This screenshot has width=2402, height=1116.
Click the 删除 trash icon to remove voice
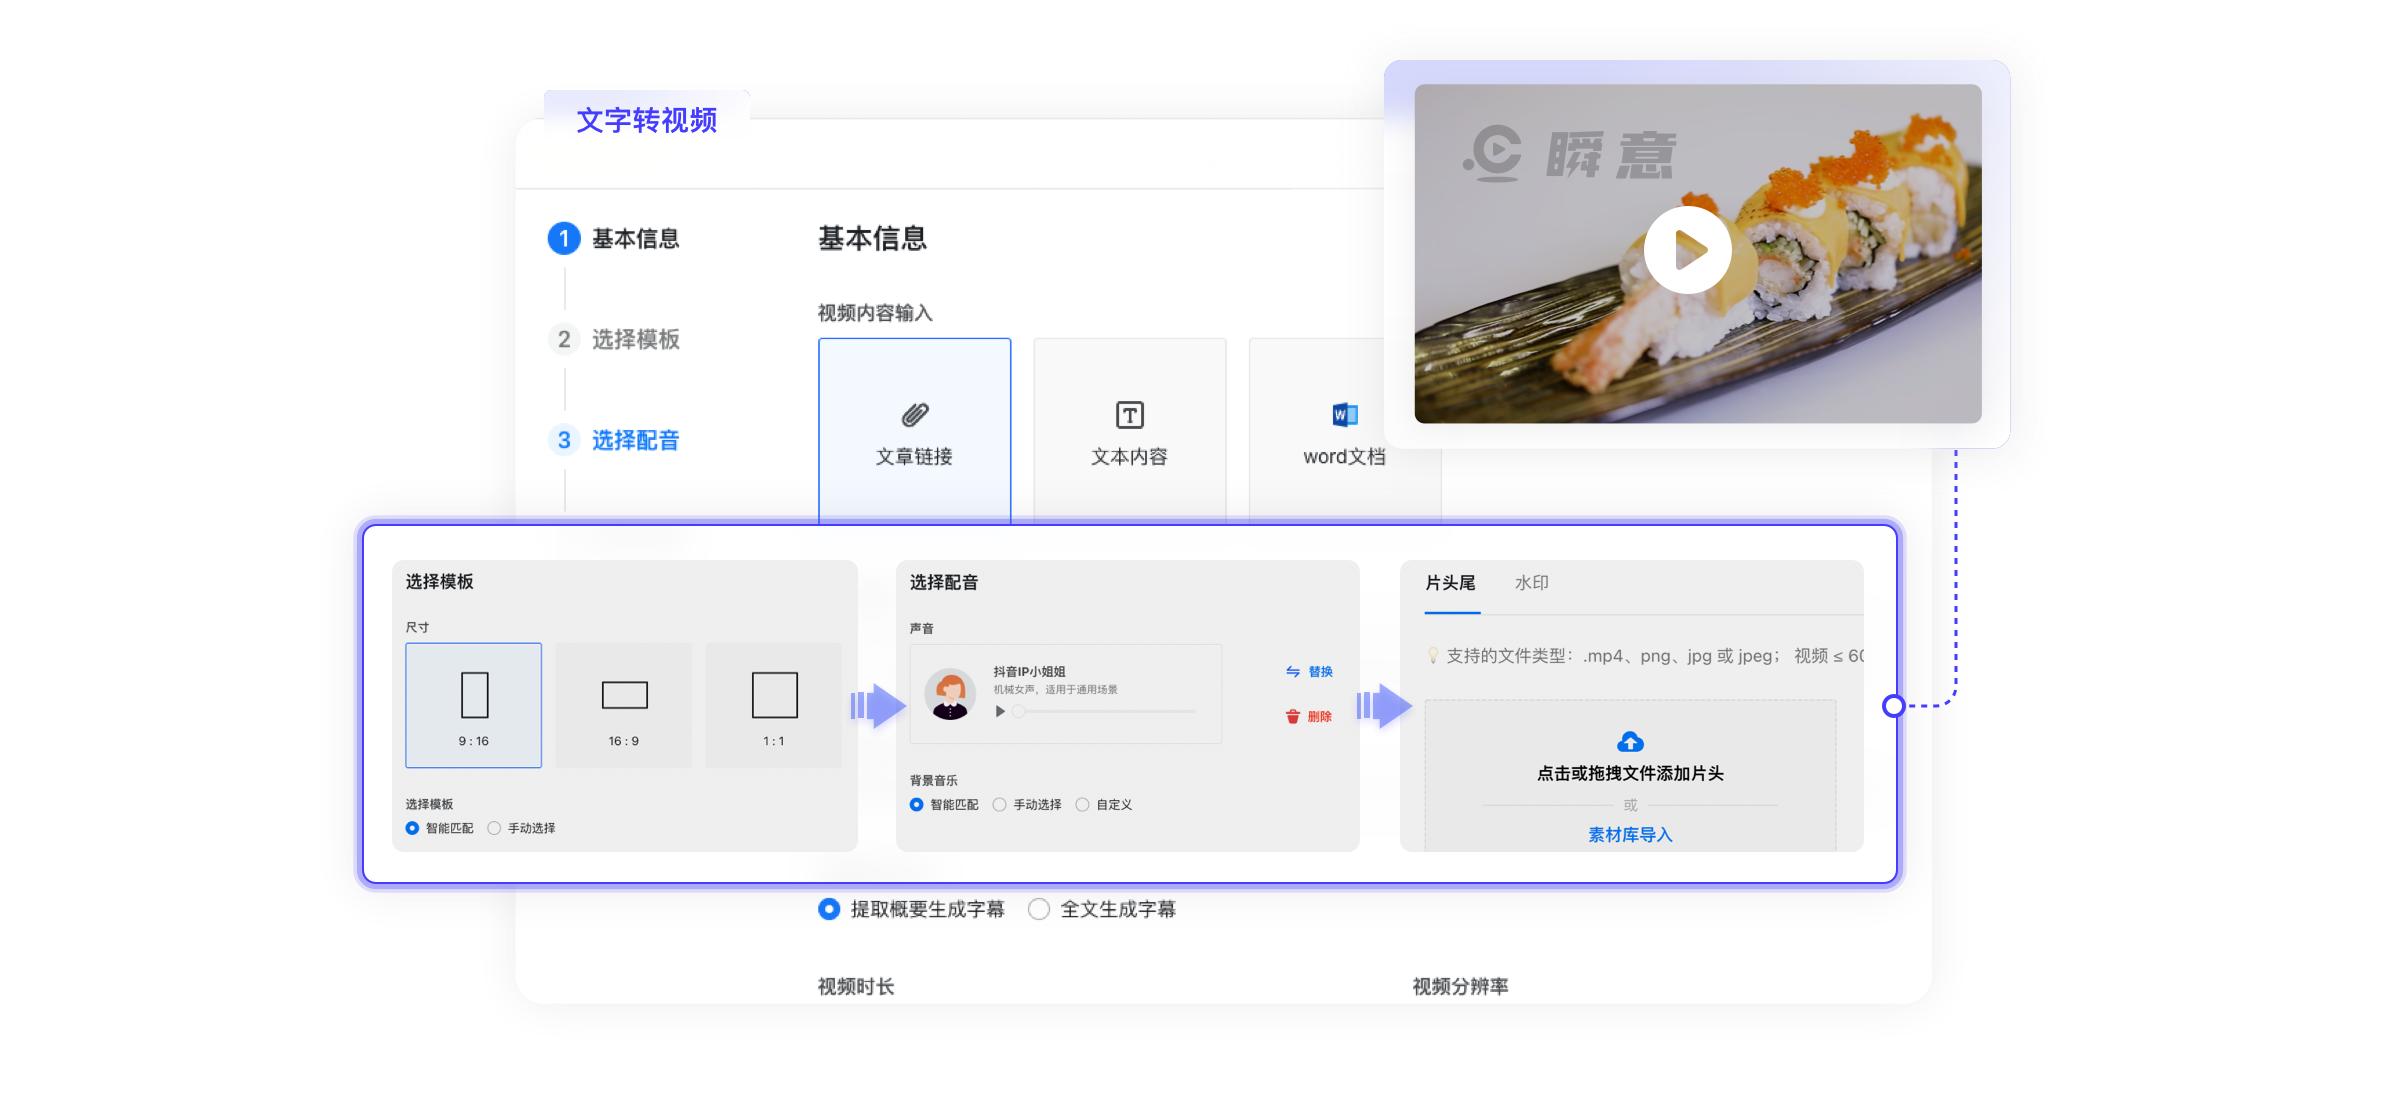[1289, 717]
